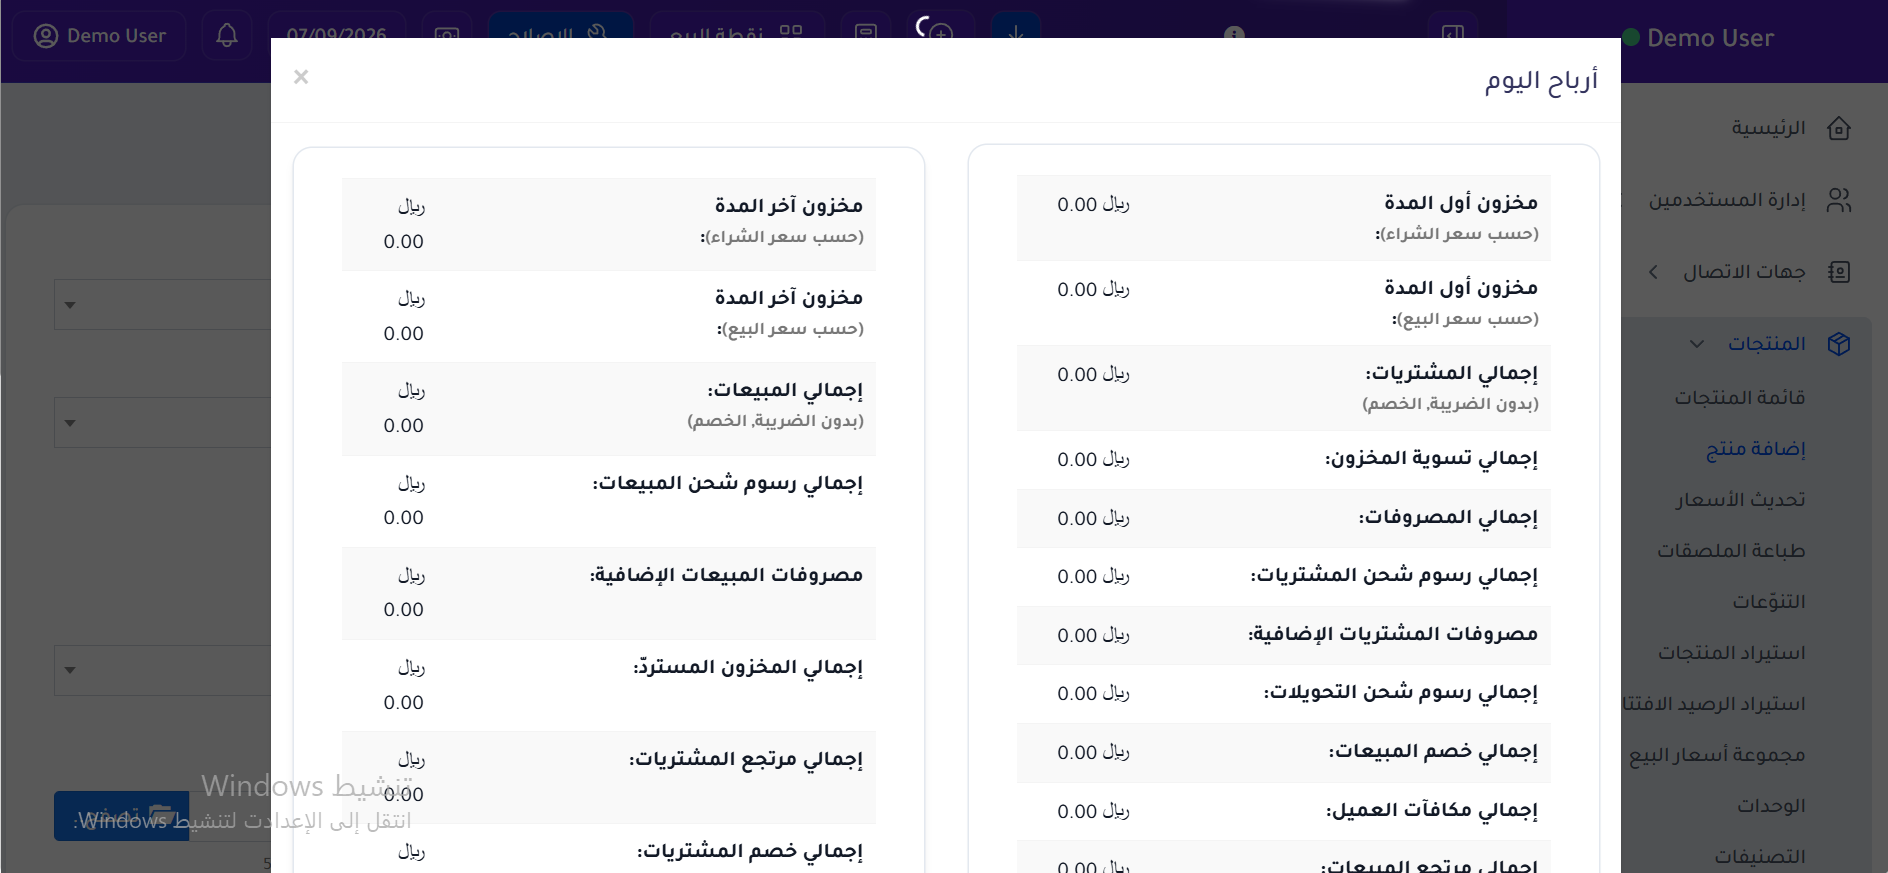The image size is (1888, 873).
Task: Open جهات الاتصال in the sidebar
Action: point(1744,272)
